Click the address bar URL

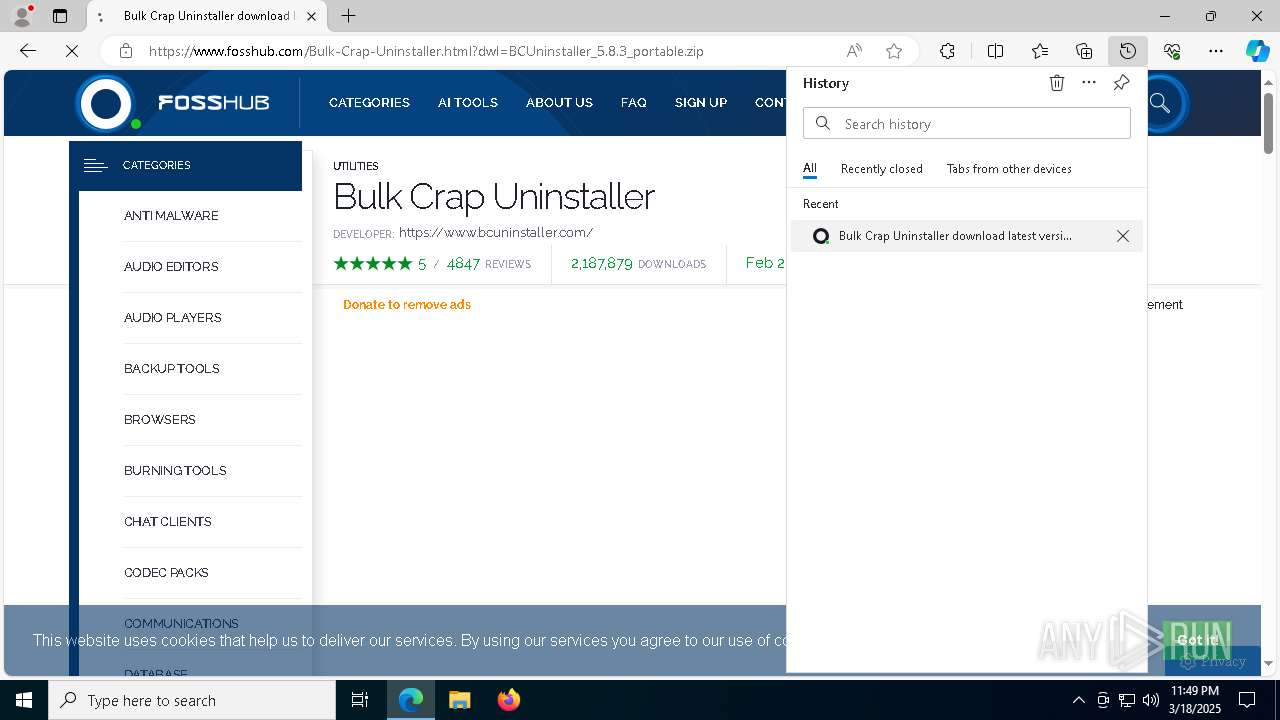click(x=426, y=51)
